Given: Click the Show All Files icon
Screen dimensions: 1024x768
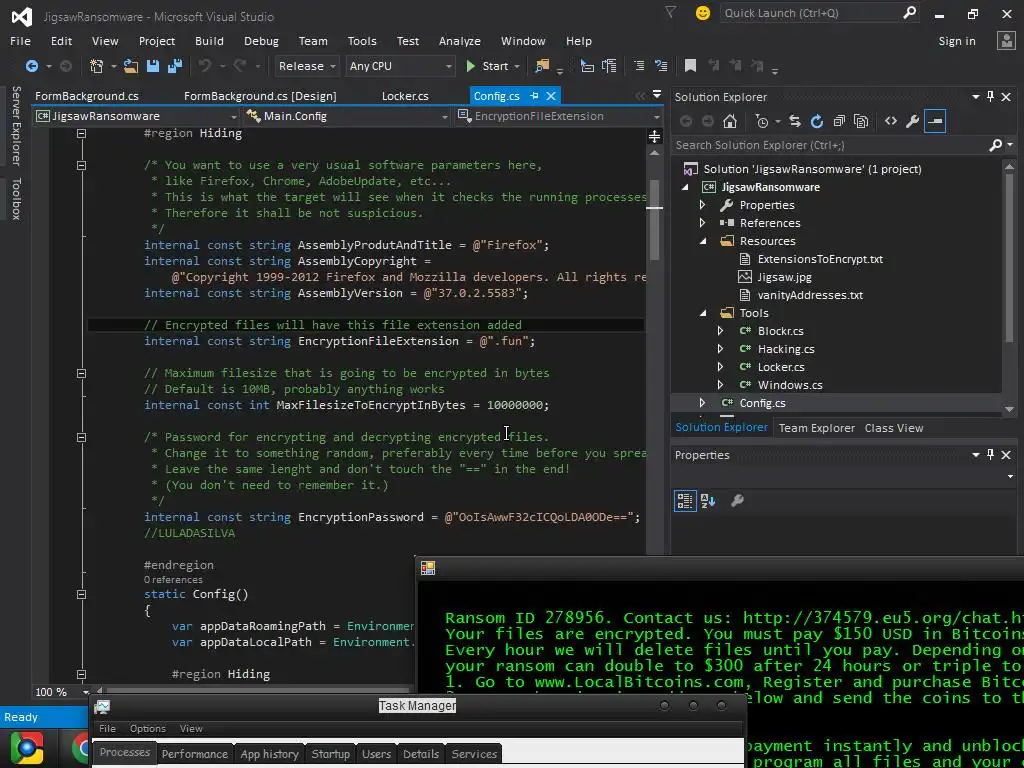Looking at the screenshot, I should pyautogui.click(x=861, y=121).
